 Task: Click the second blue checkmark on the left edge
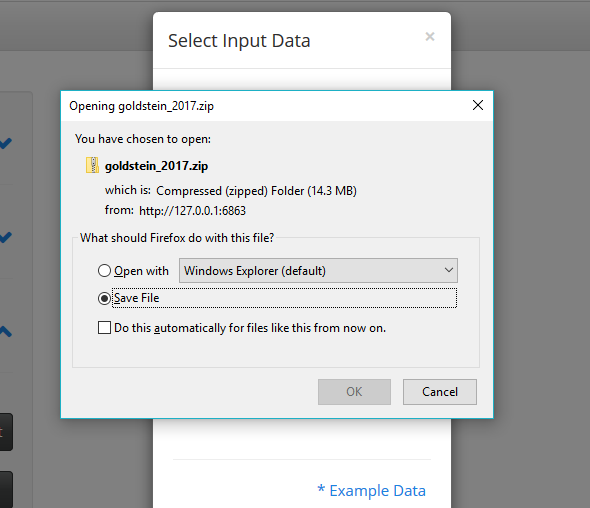coord(6,237)
